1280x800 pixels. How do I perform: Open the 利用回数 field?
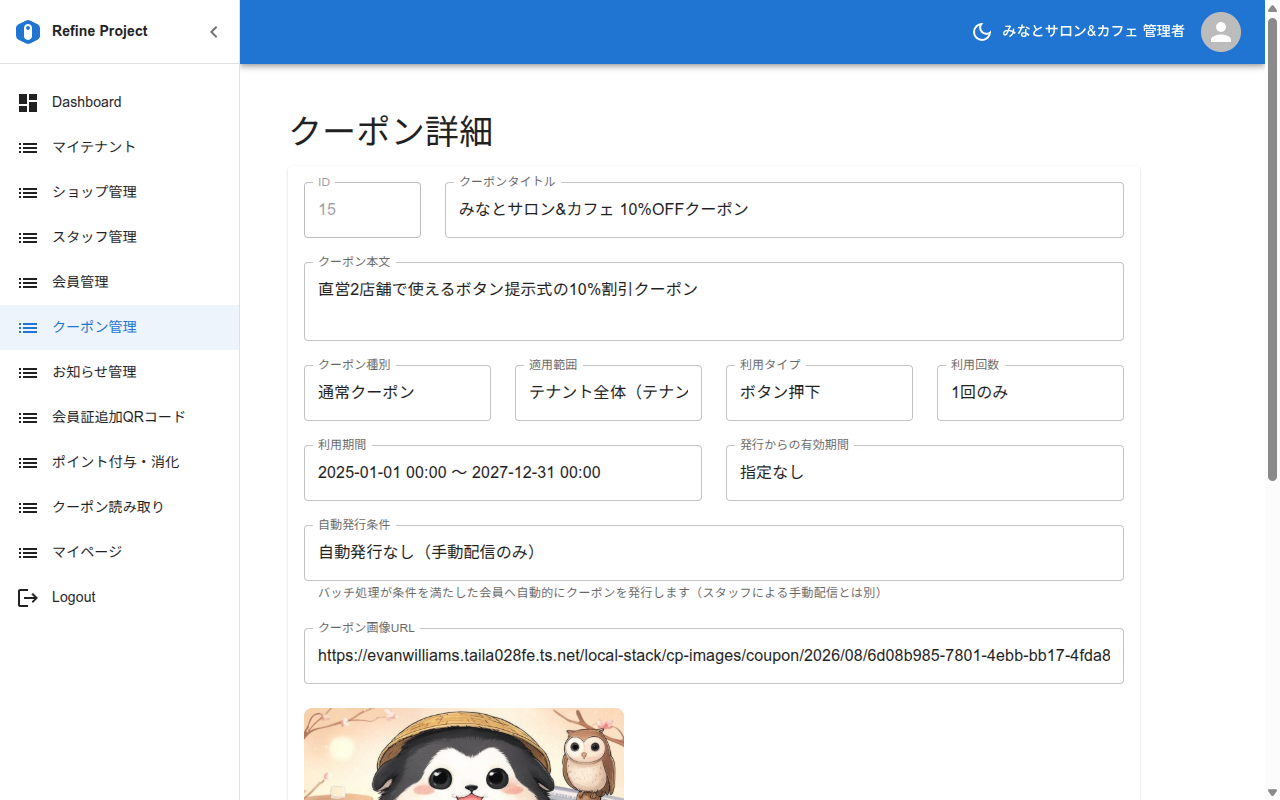tap(1030, 393)
